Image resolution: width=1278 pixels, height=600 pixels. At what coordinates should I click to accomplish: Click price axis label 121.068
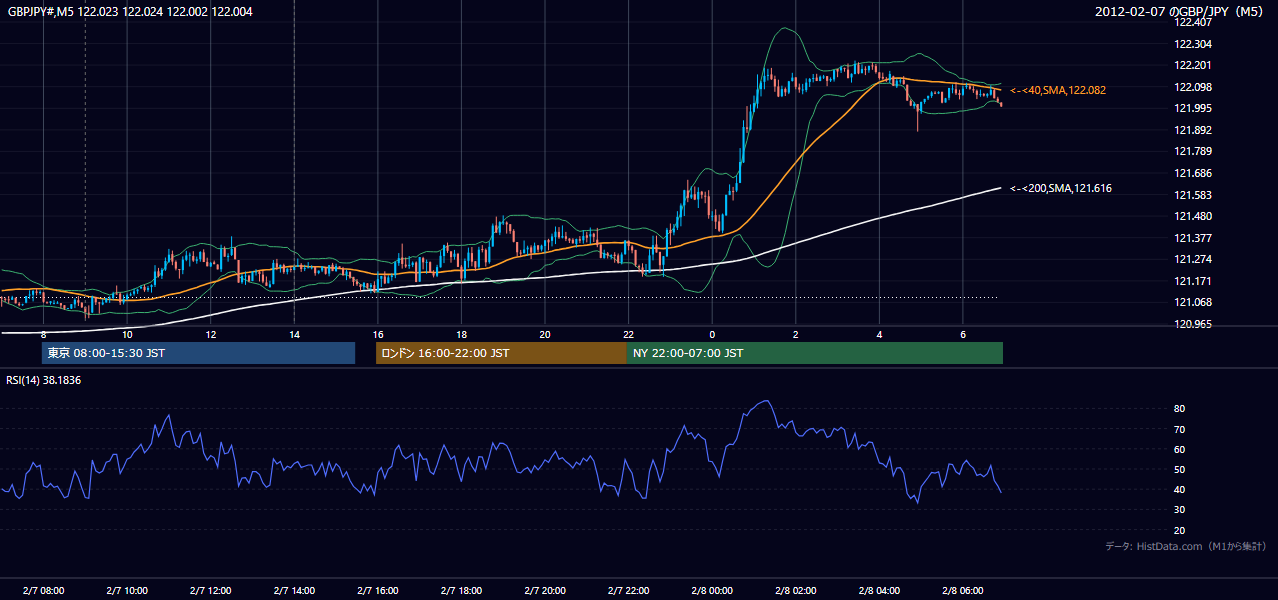1194,302
